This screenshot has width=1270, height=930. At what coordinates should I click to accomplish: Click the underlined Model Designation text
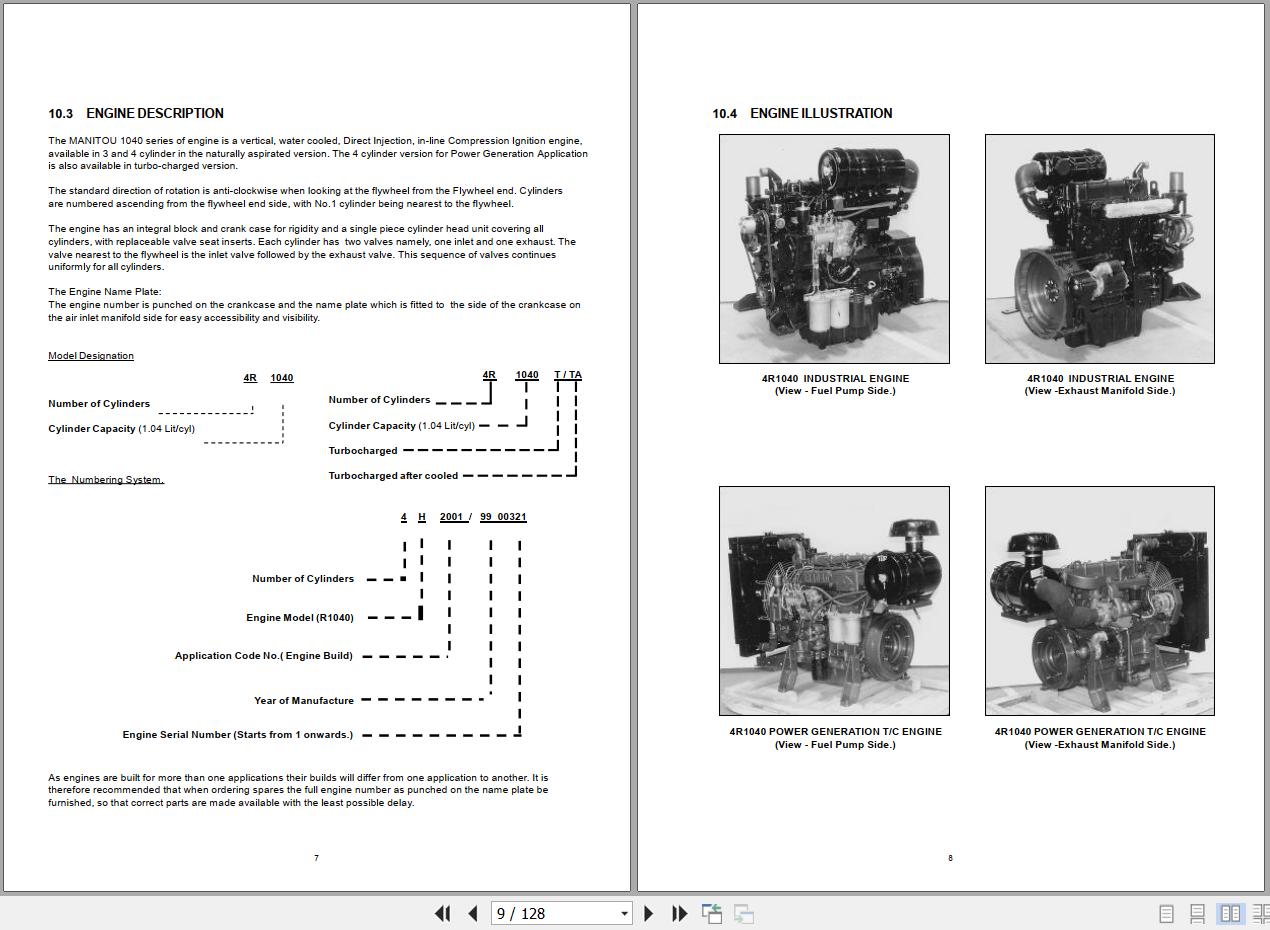pos(91,356)
